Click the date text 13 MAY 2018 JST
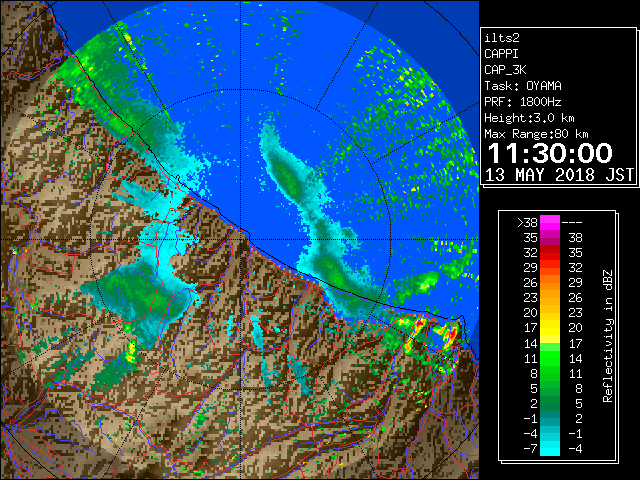Viewport: 640px width, 480px height. tap(559, 175)
